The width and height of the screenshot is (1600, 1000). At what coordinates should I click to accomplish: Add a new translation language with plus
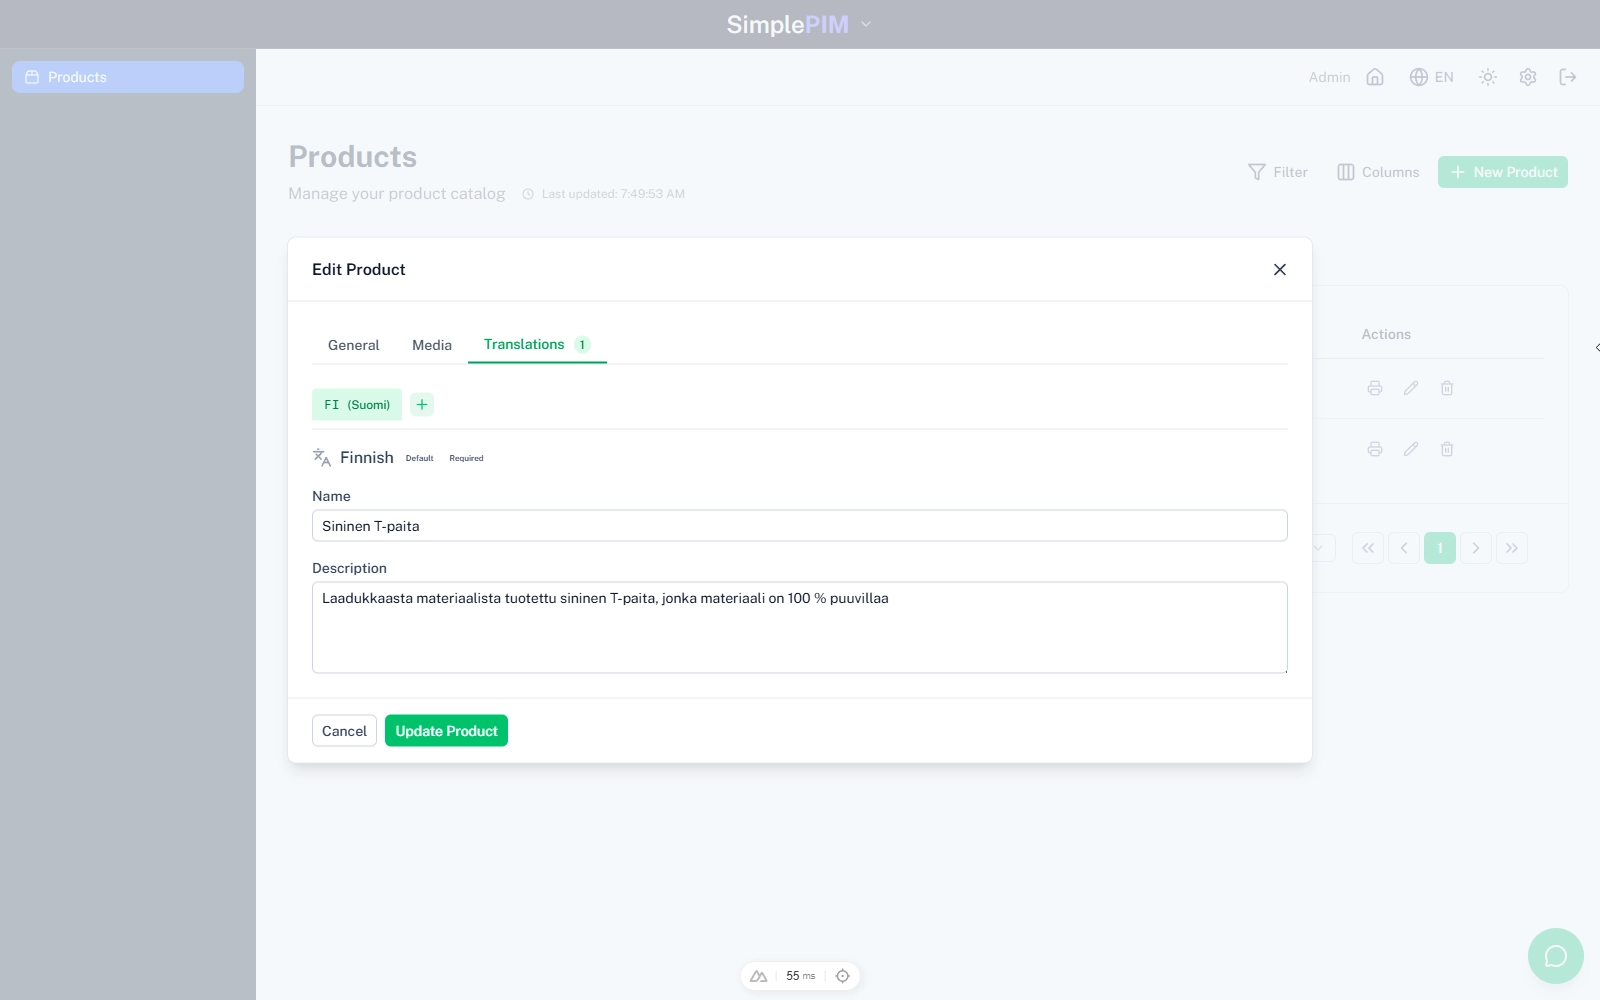click(422, 404)
